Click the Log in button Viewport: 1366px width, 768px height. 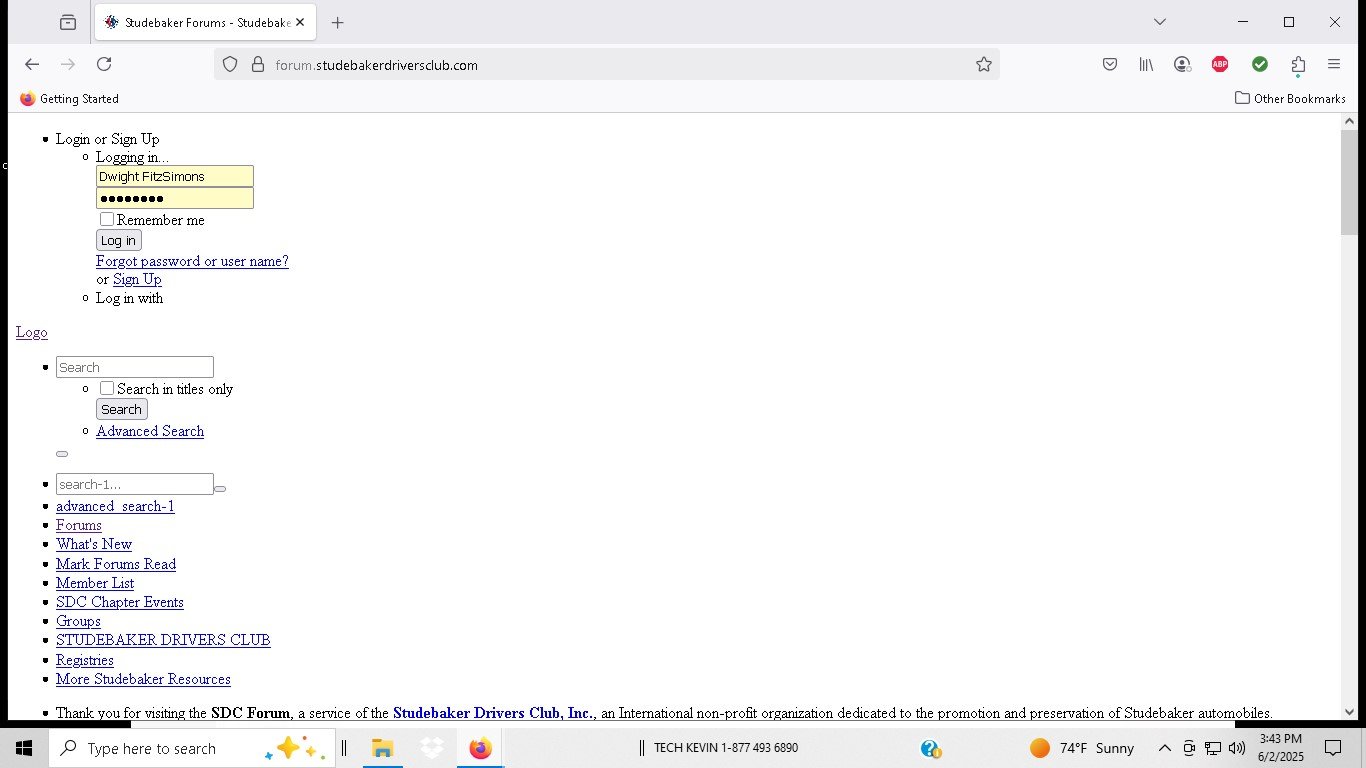[x=119, y=240]
